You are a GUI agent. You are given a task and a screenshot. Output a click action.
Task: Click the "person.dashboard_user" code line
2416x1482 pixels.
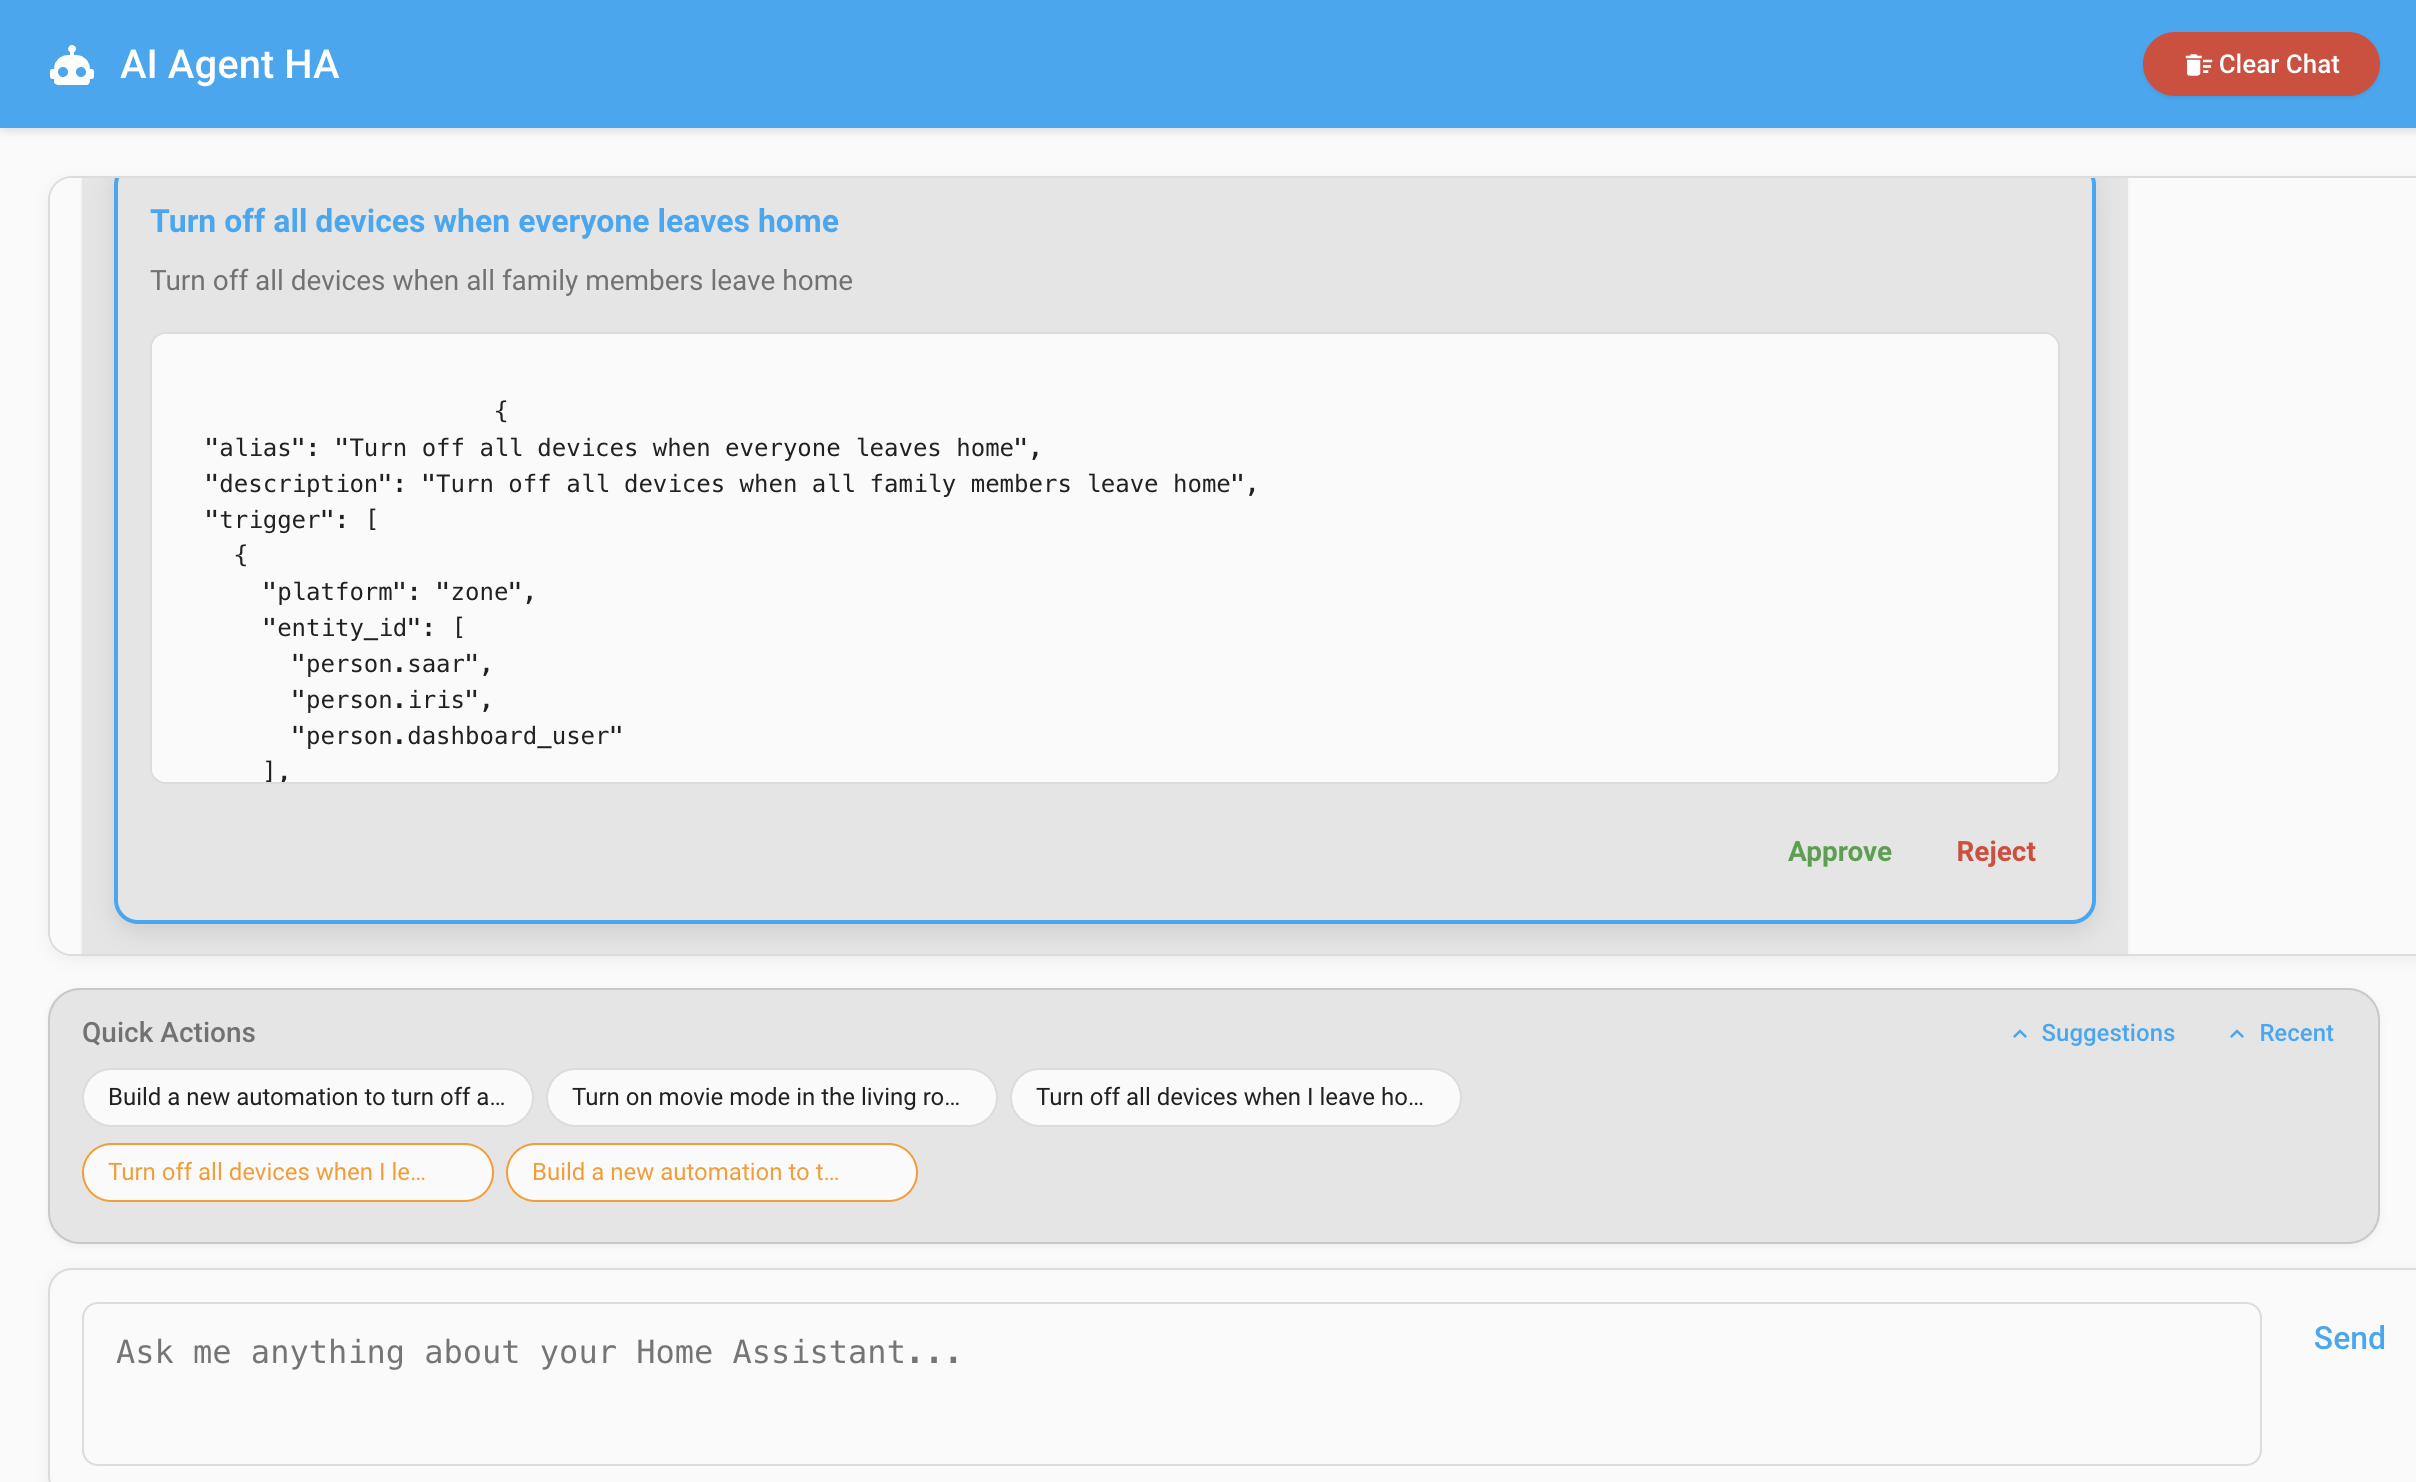click(x=456, y=736)
